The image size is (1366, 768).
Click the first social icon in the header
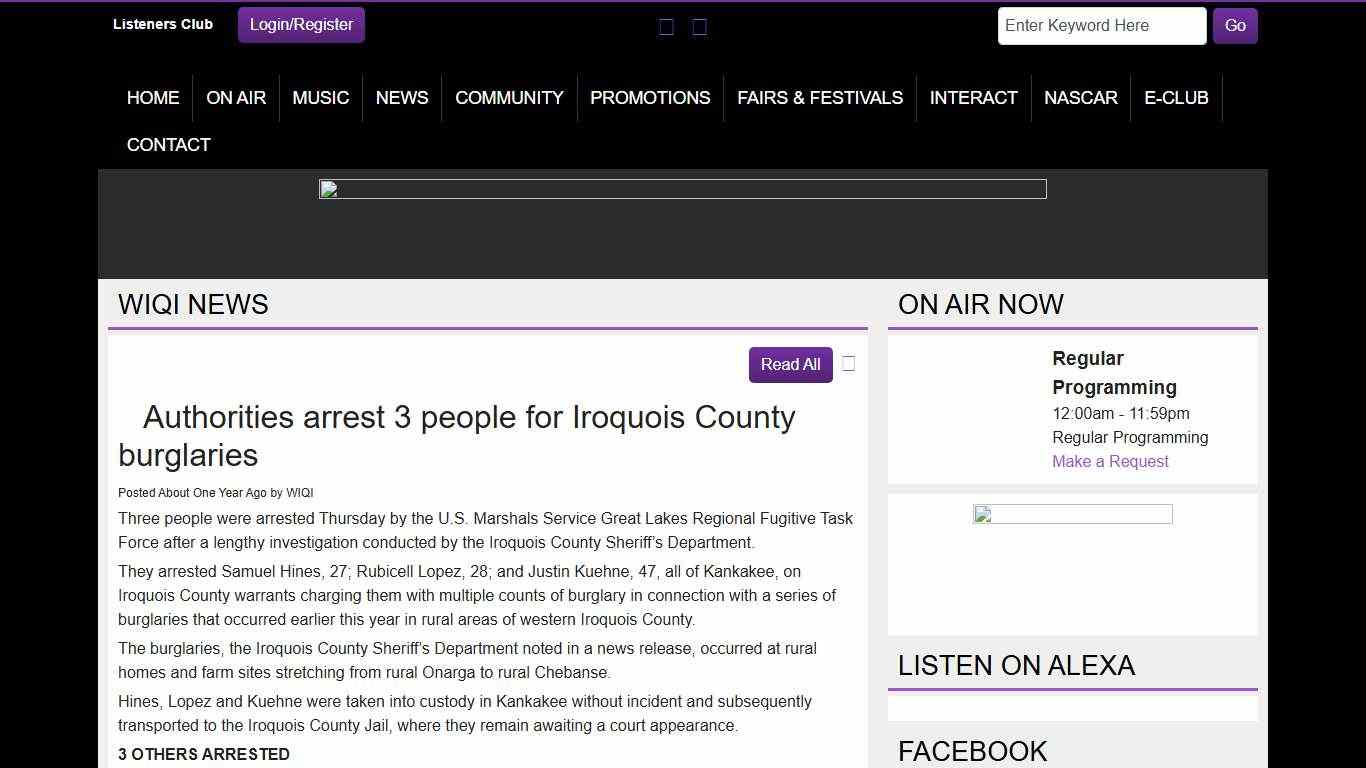coord(666,27)
